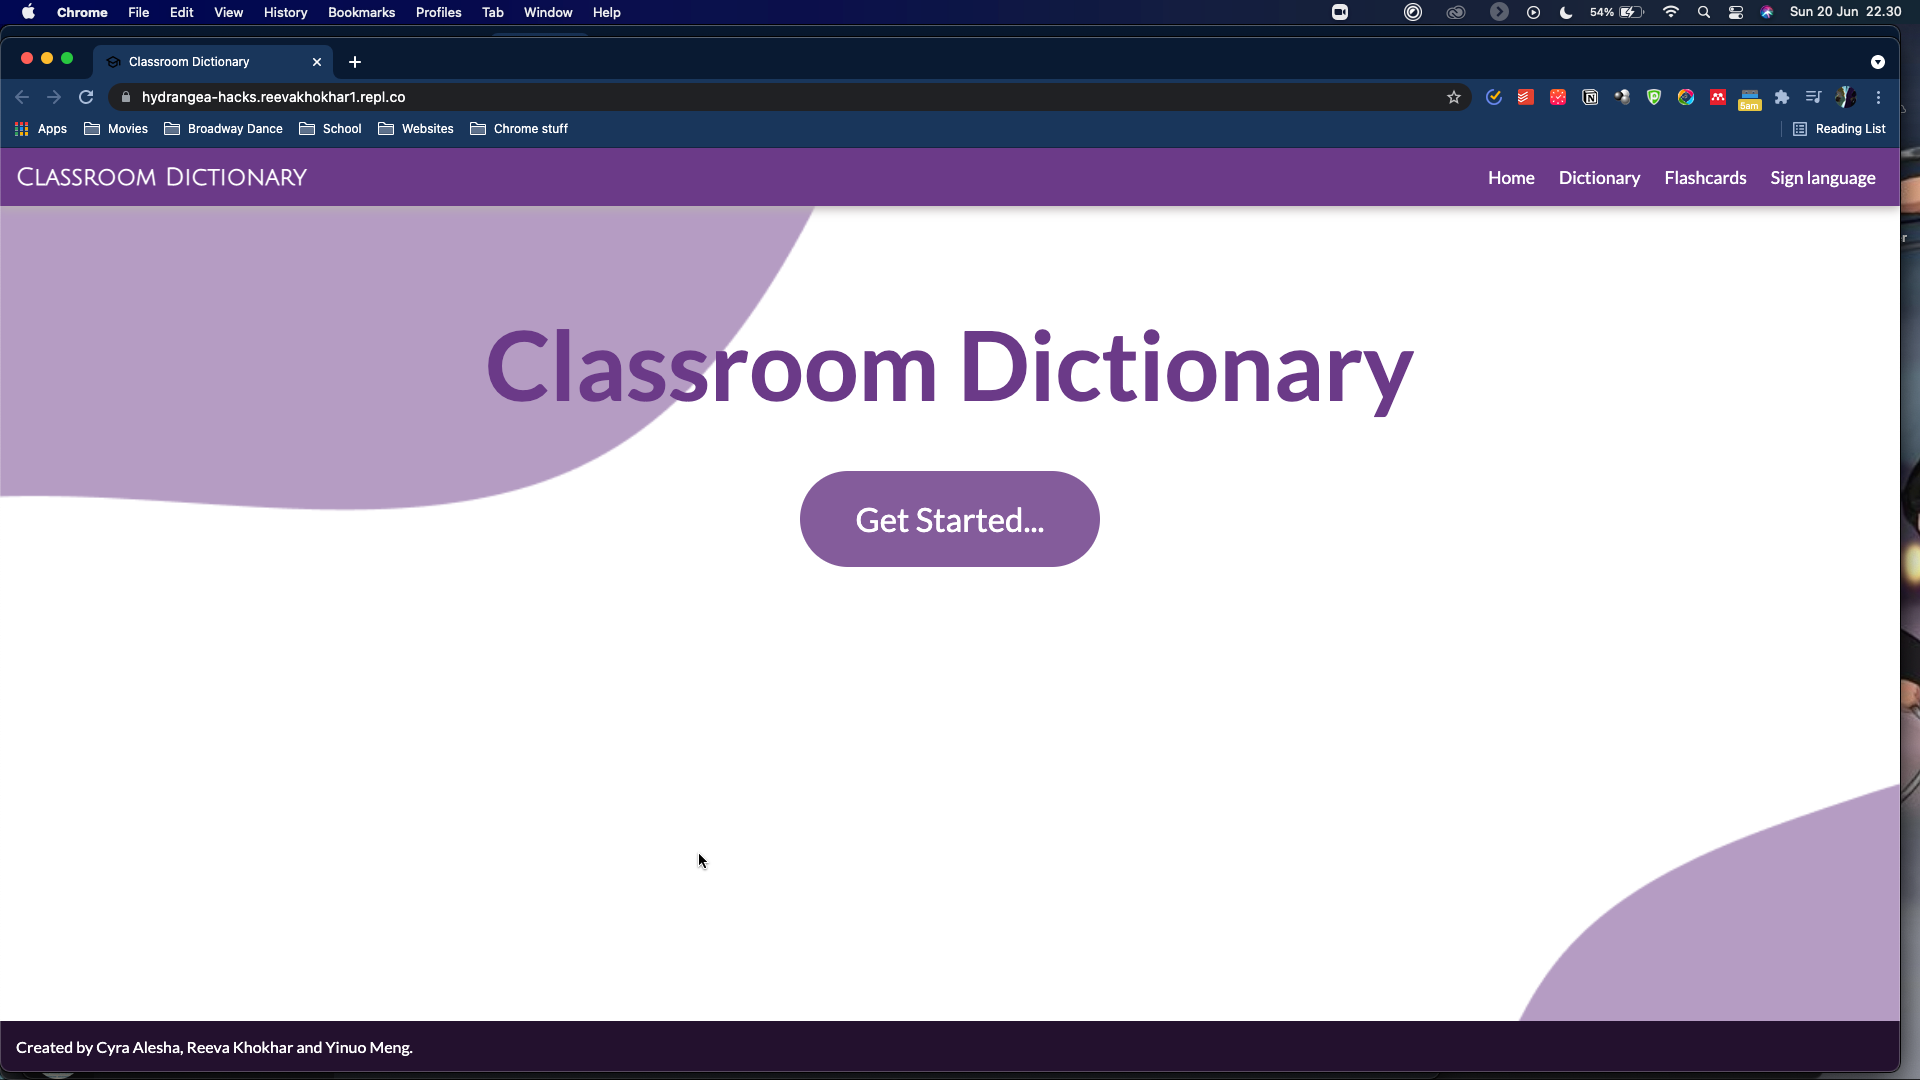Reload the page
This screenshot has height=1080, width=1920.
click(86, 97)
